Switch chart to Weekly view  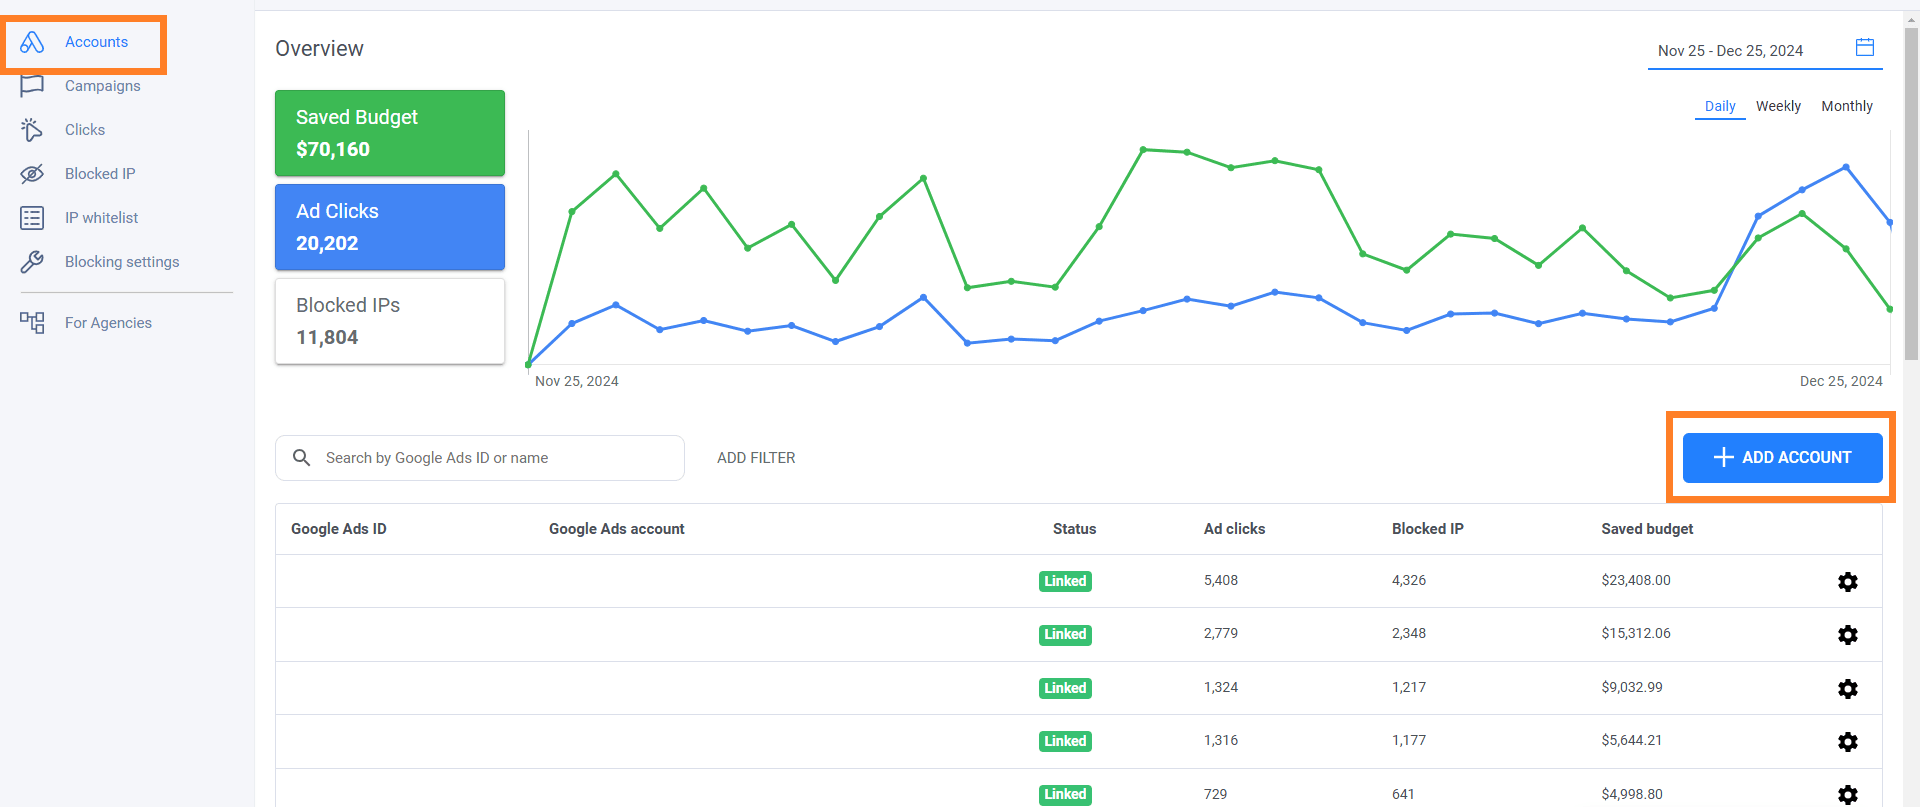tap(1777, 106)
